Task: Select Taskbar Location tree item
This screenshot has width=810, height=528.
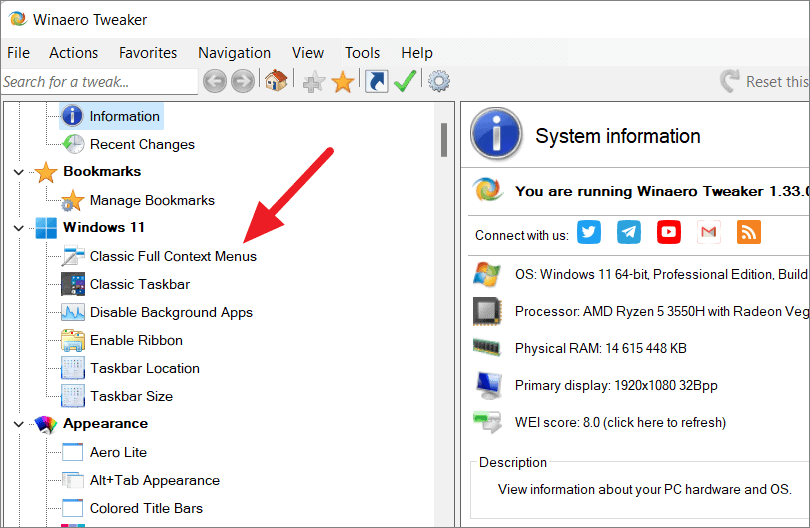Action: point(145,368)
